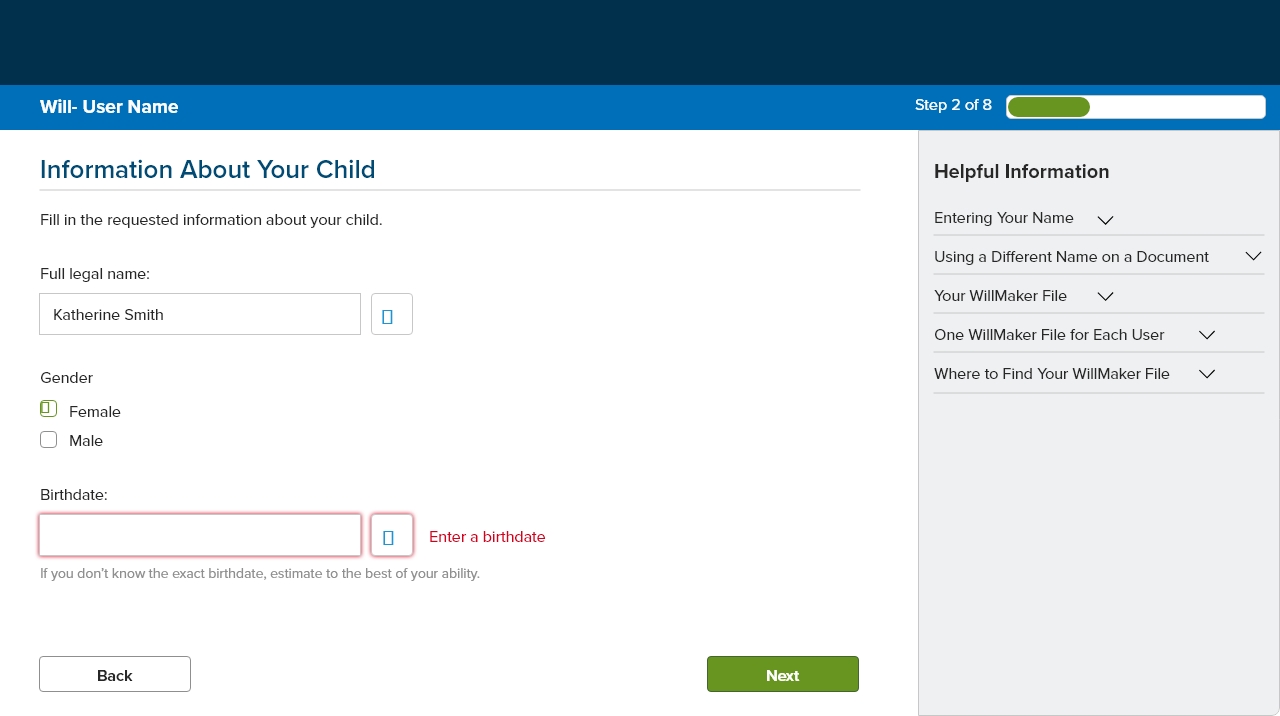Click the Female option label
Image resolution: width=1280 pixels, height=716 pixels.
click(x=95, y=412)
